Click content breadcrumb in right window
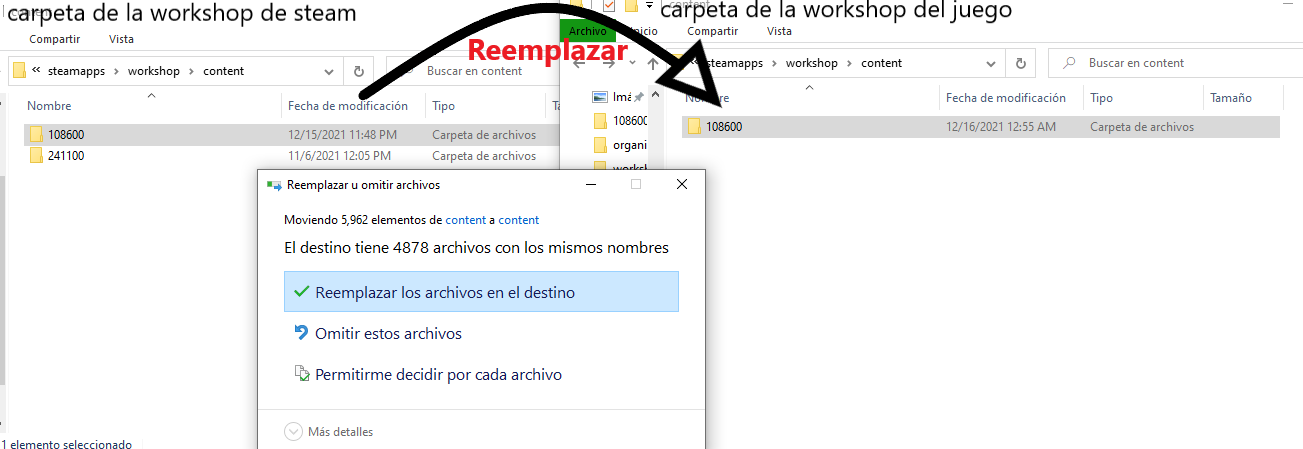This screenshot has width=1303, height=449. coord(881,63)
